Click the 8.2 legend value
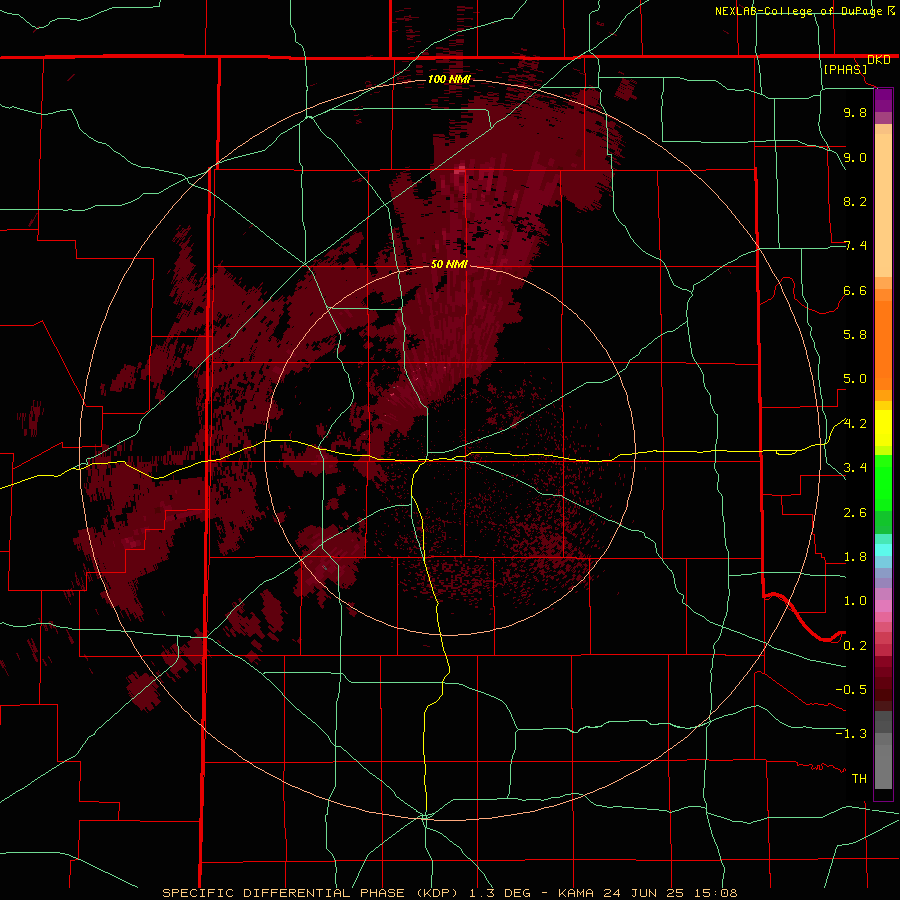The width and height of the screenshot is (900, 900). (855, 201)
